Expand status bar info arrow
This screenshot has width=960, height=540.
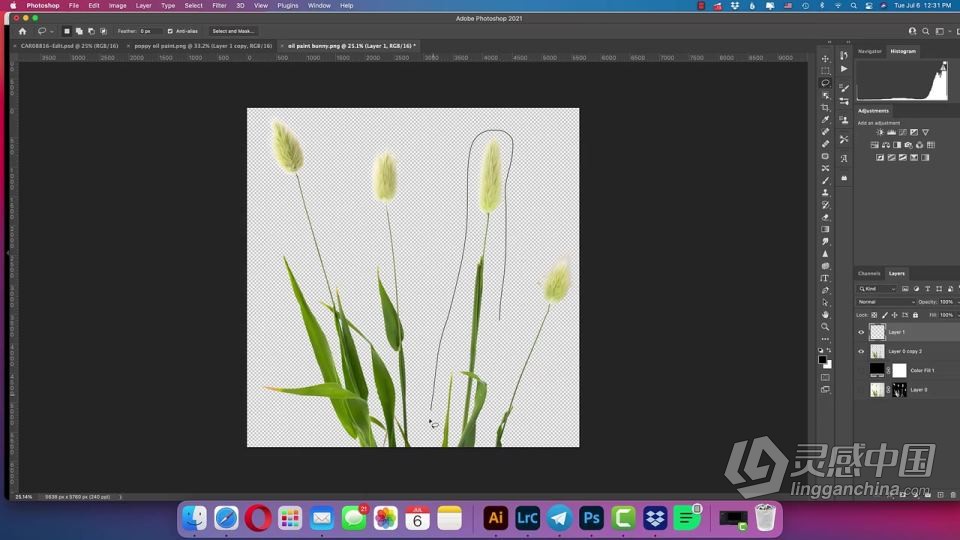pos(120,497)
